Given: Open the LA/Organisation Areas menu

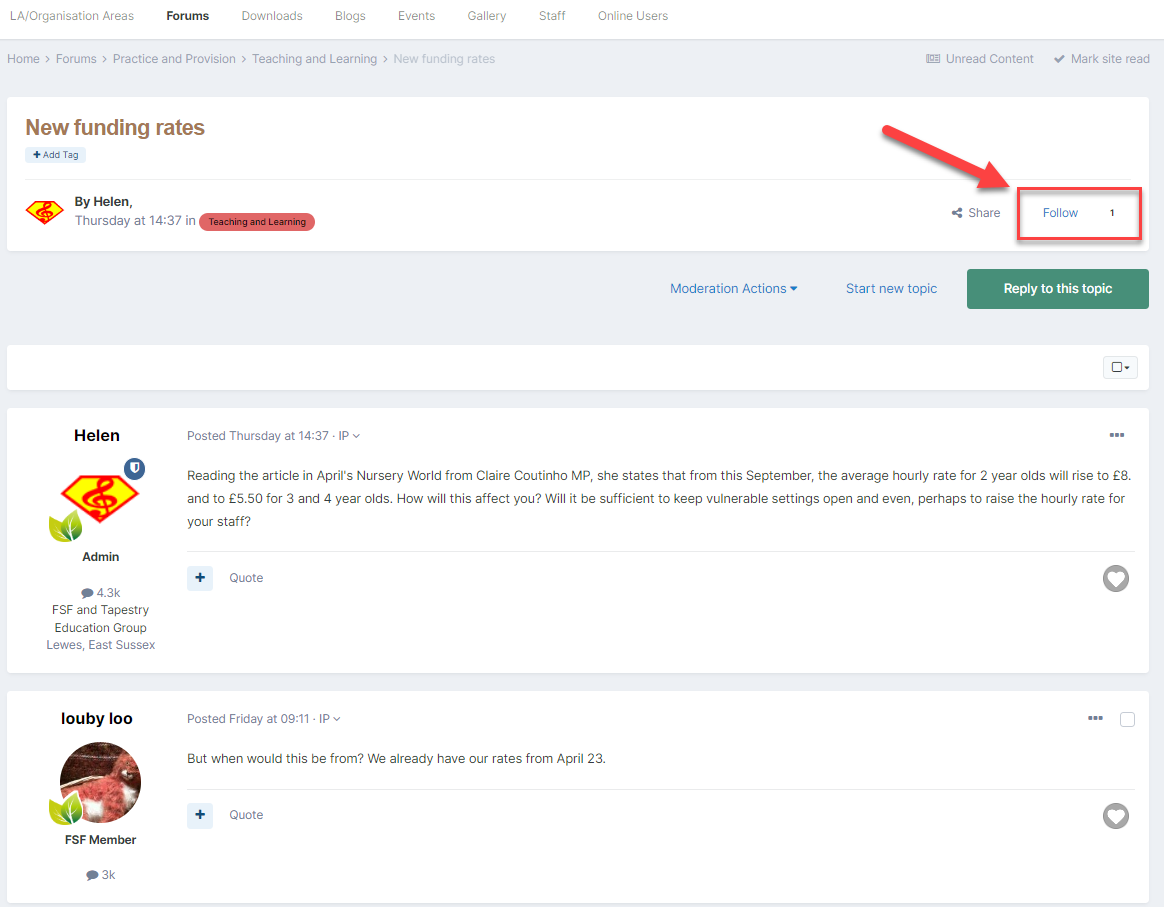Looking at the screenshot, I should click(x=72, y=16).
